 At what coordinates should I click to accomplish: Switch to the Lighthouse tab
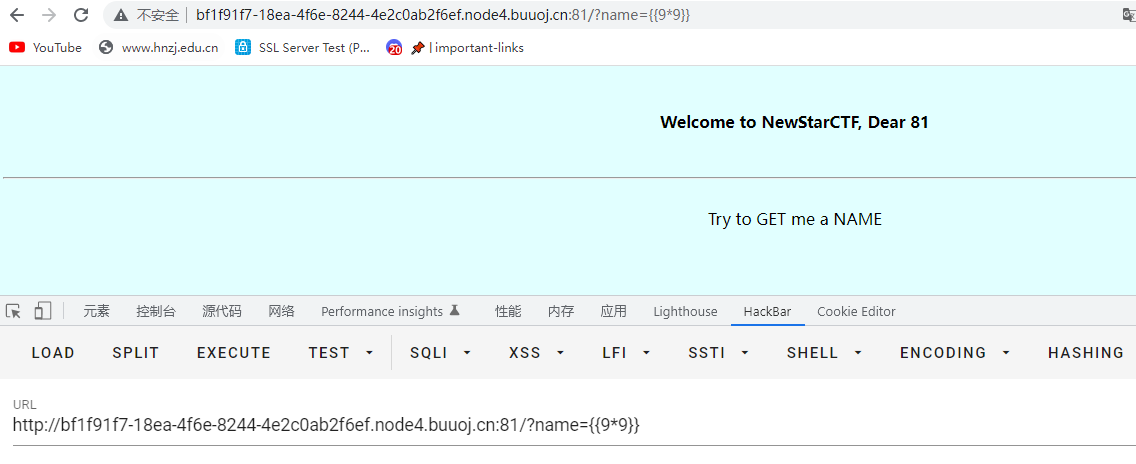[x=685, y=311]
